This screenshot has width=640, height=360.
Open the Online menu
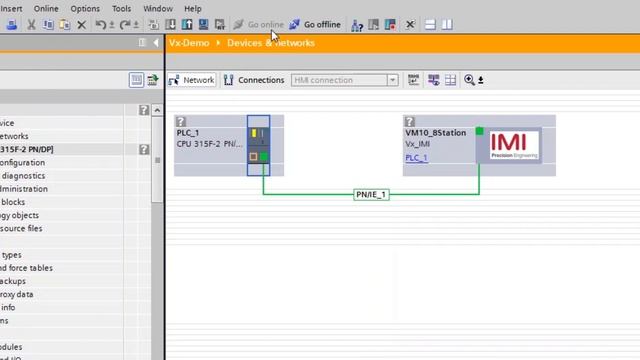(x=46, y=8)
